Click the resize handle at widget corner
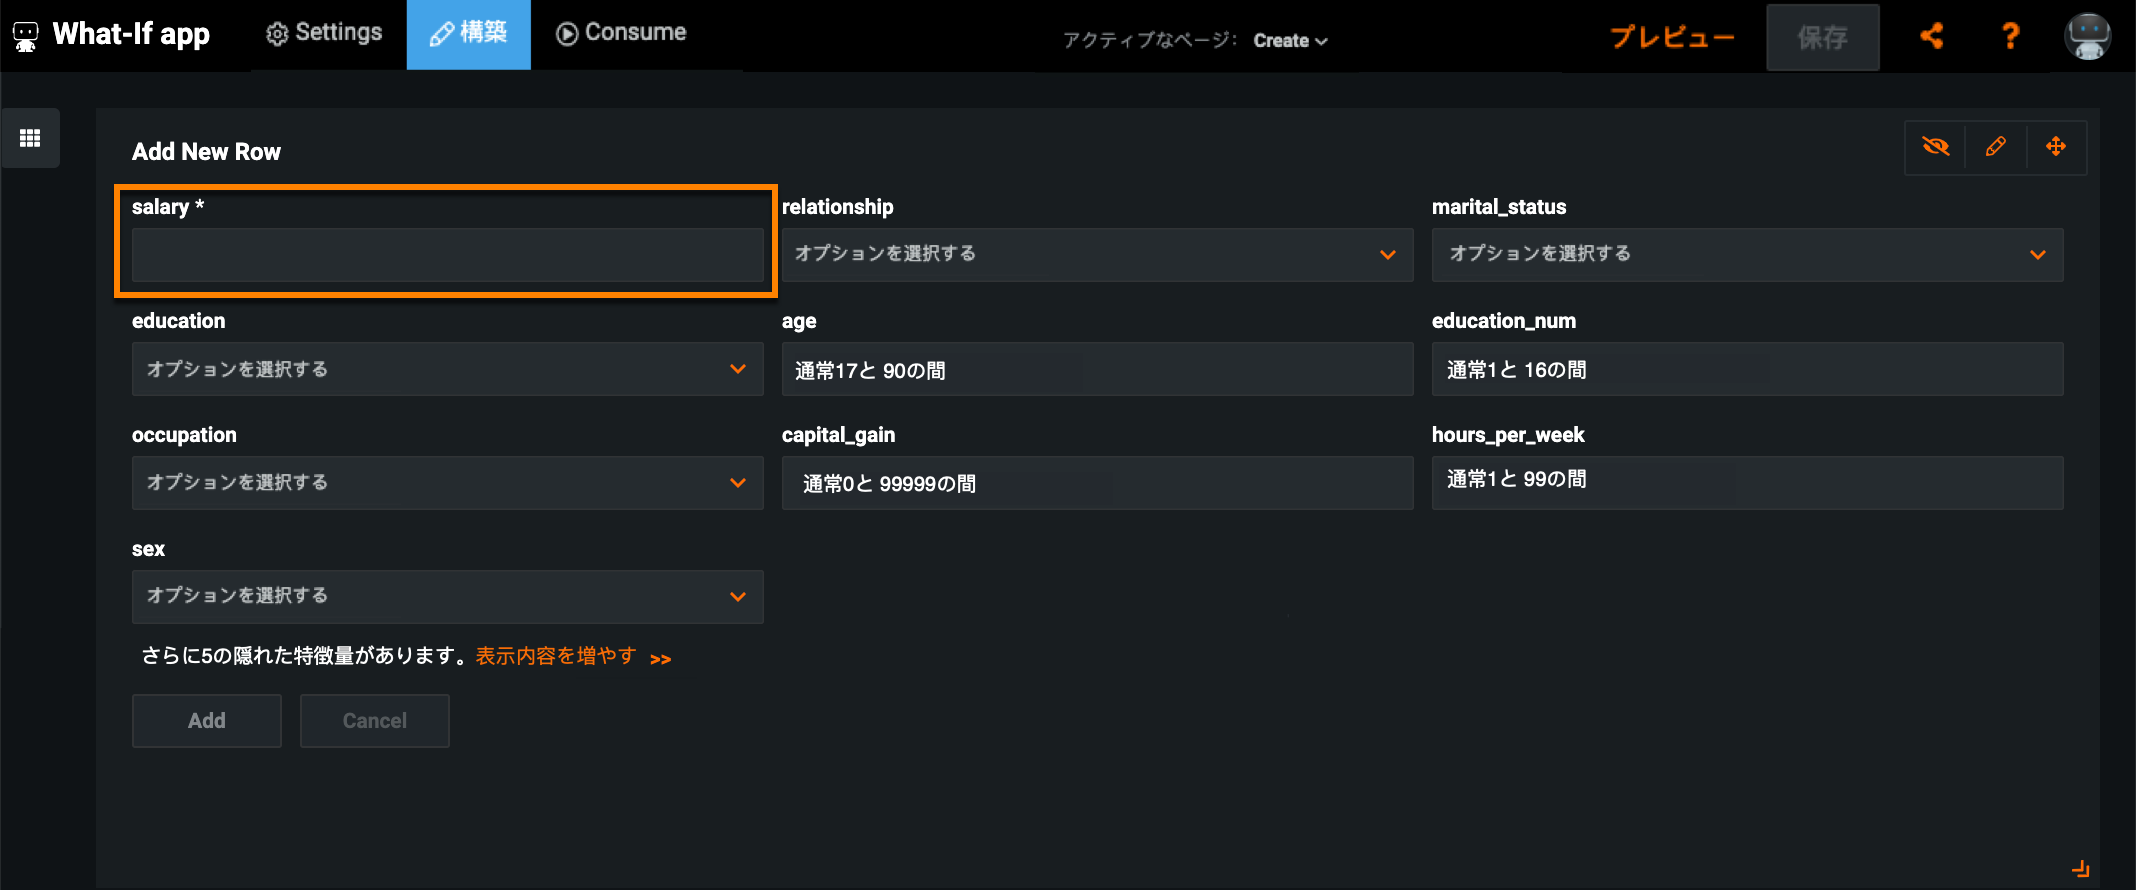Screen dimensions: 2139x890 2080,868
